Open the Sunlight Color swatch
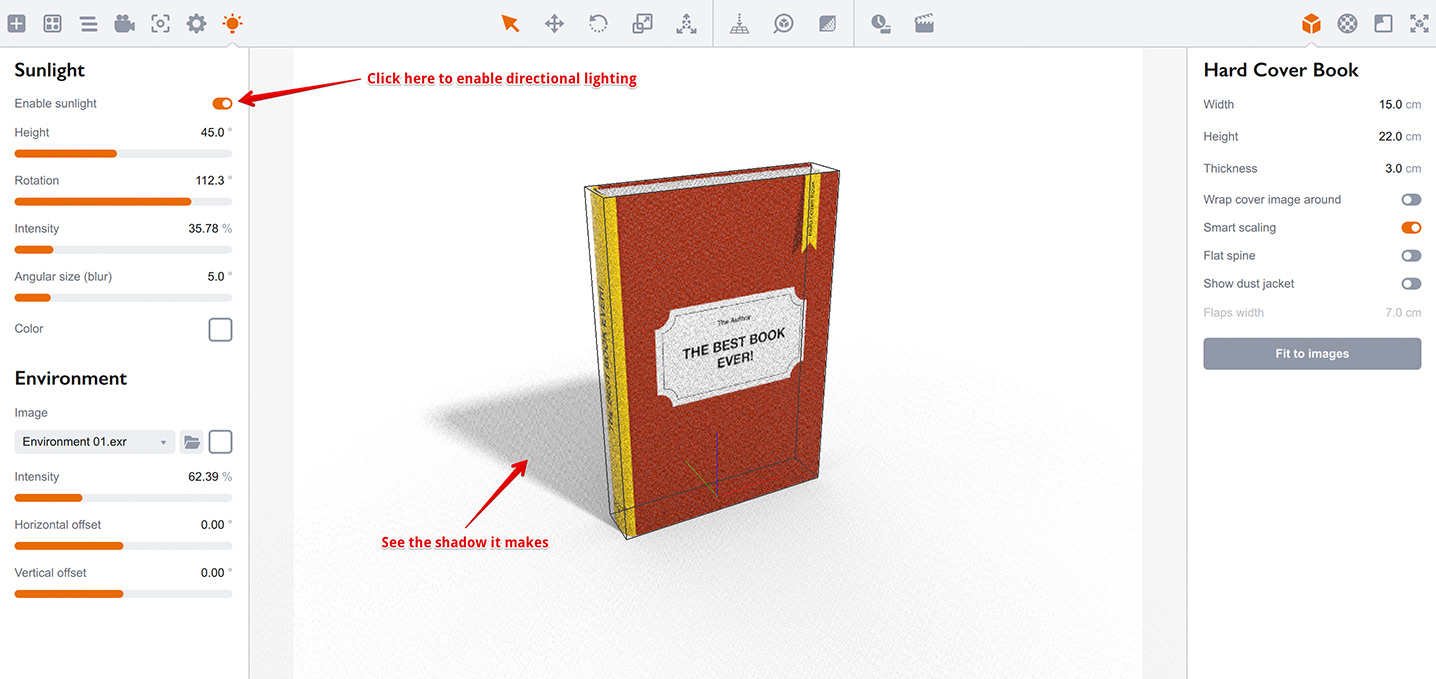1436x679 pixels. 220,329
